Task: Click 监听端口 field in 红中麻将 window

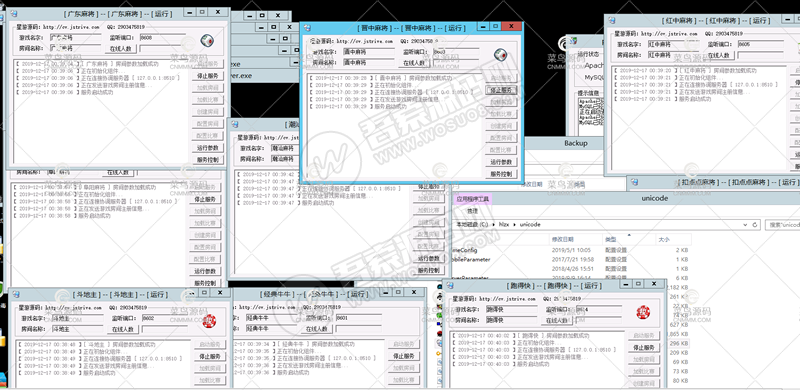Action: pyautogui.click(x=761, y=44)
